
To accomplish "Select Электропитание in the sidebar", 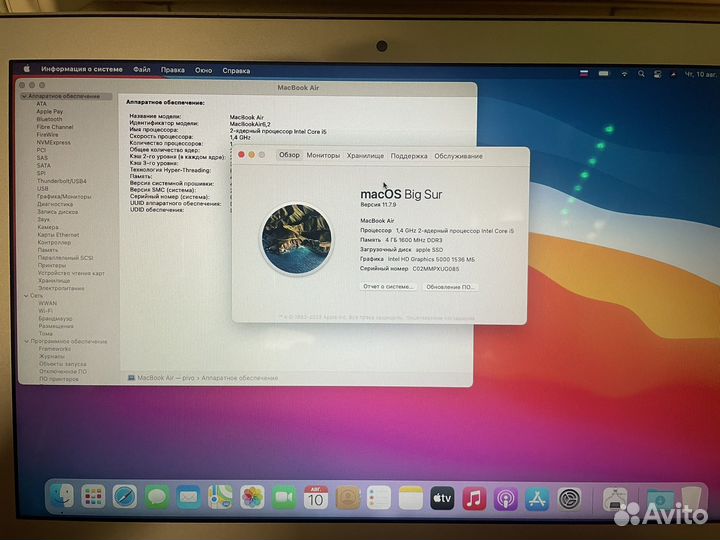I will [61, 288].
